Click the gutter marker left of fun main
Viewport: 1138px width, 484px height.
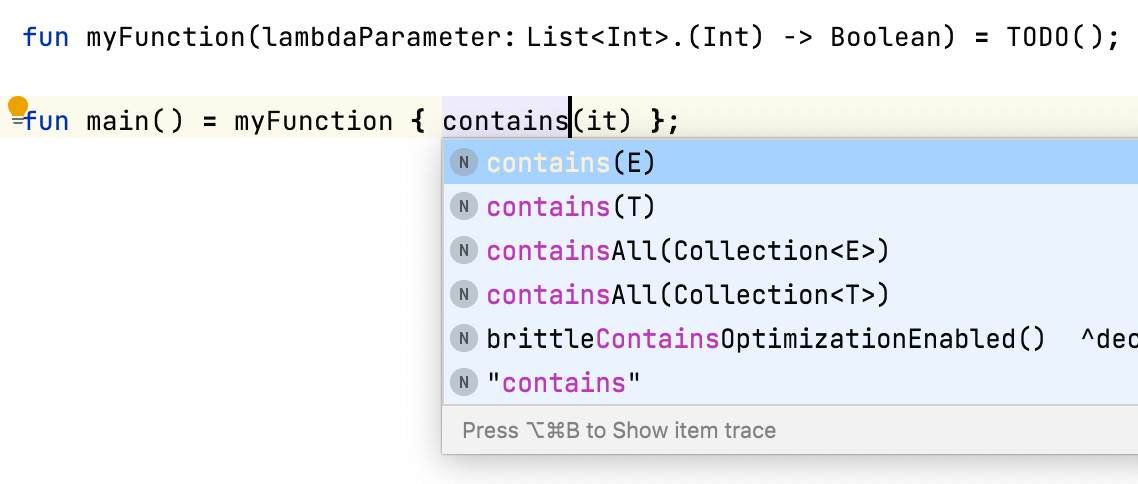(x=17, y=123)
